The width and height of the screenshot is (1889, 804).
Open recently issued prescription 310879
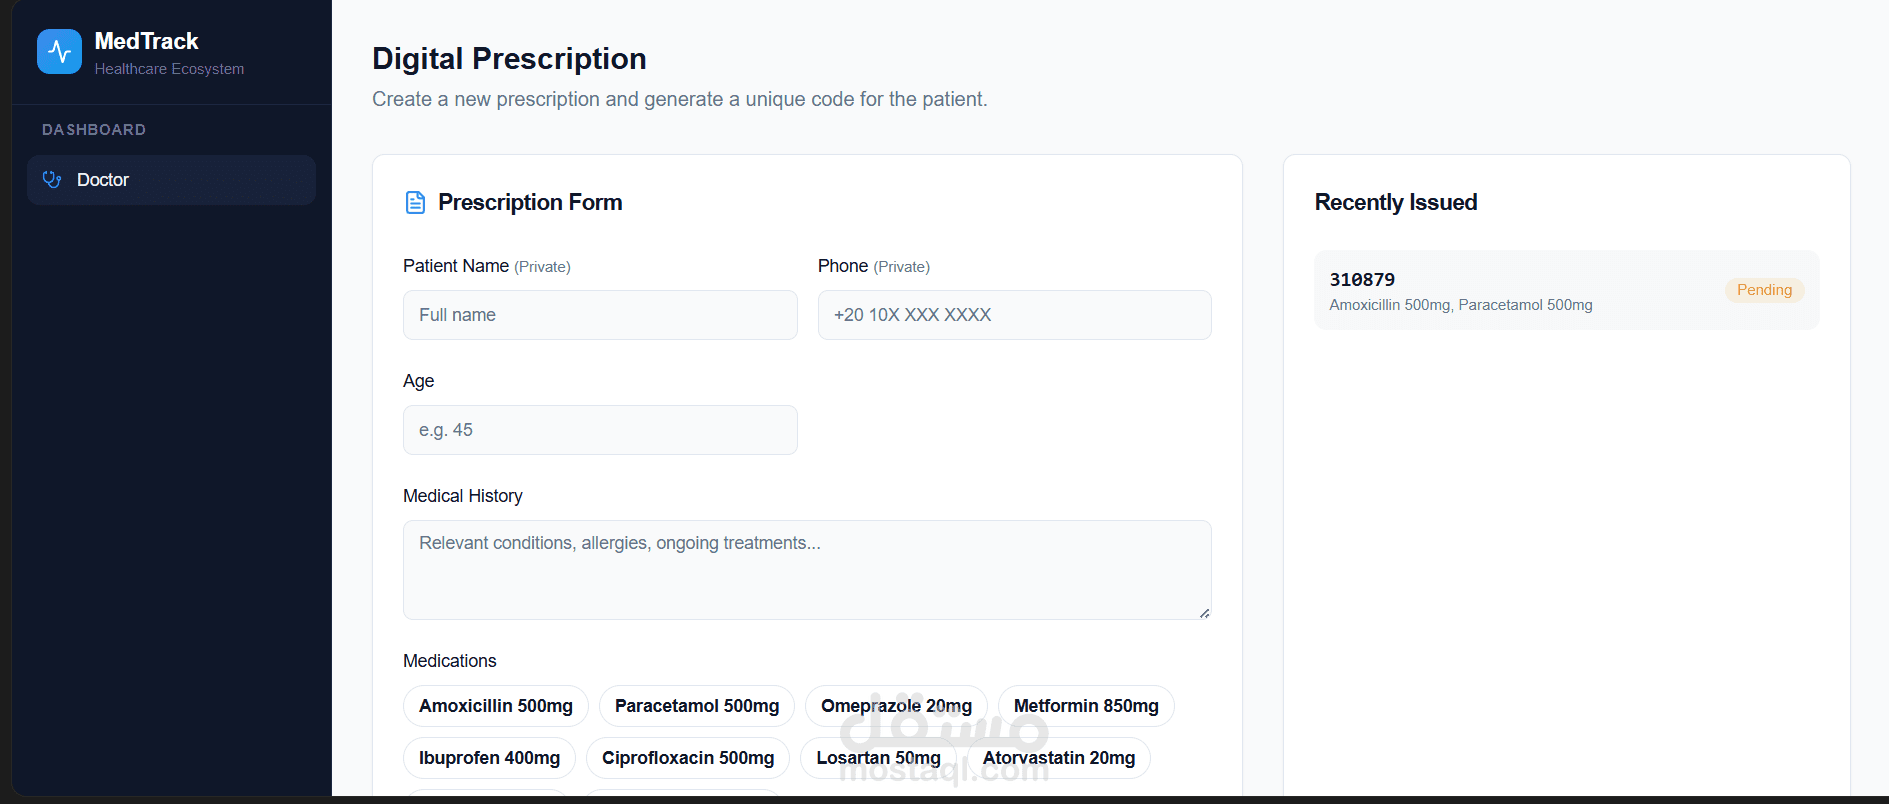tap(1500, 290)
